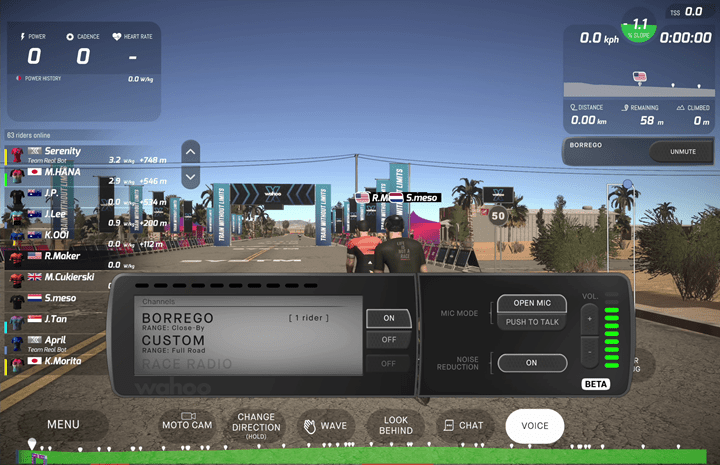
Task: Open the Chat panel
Action: click(x=464, y=426)
